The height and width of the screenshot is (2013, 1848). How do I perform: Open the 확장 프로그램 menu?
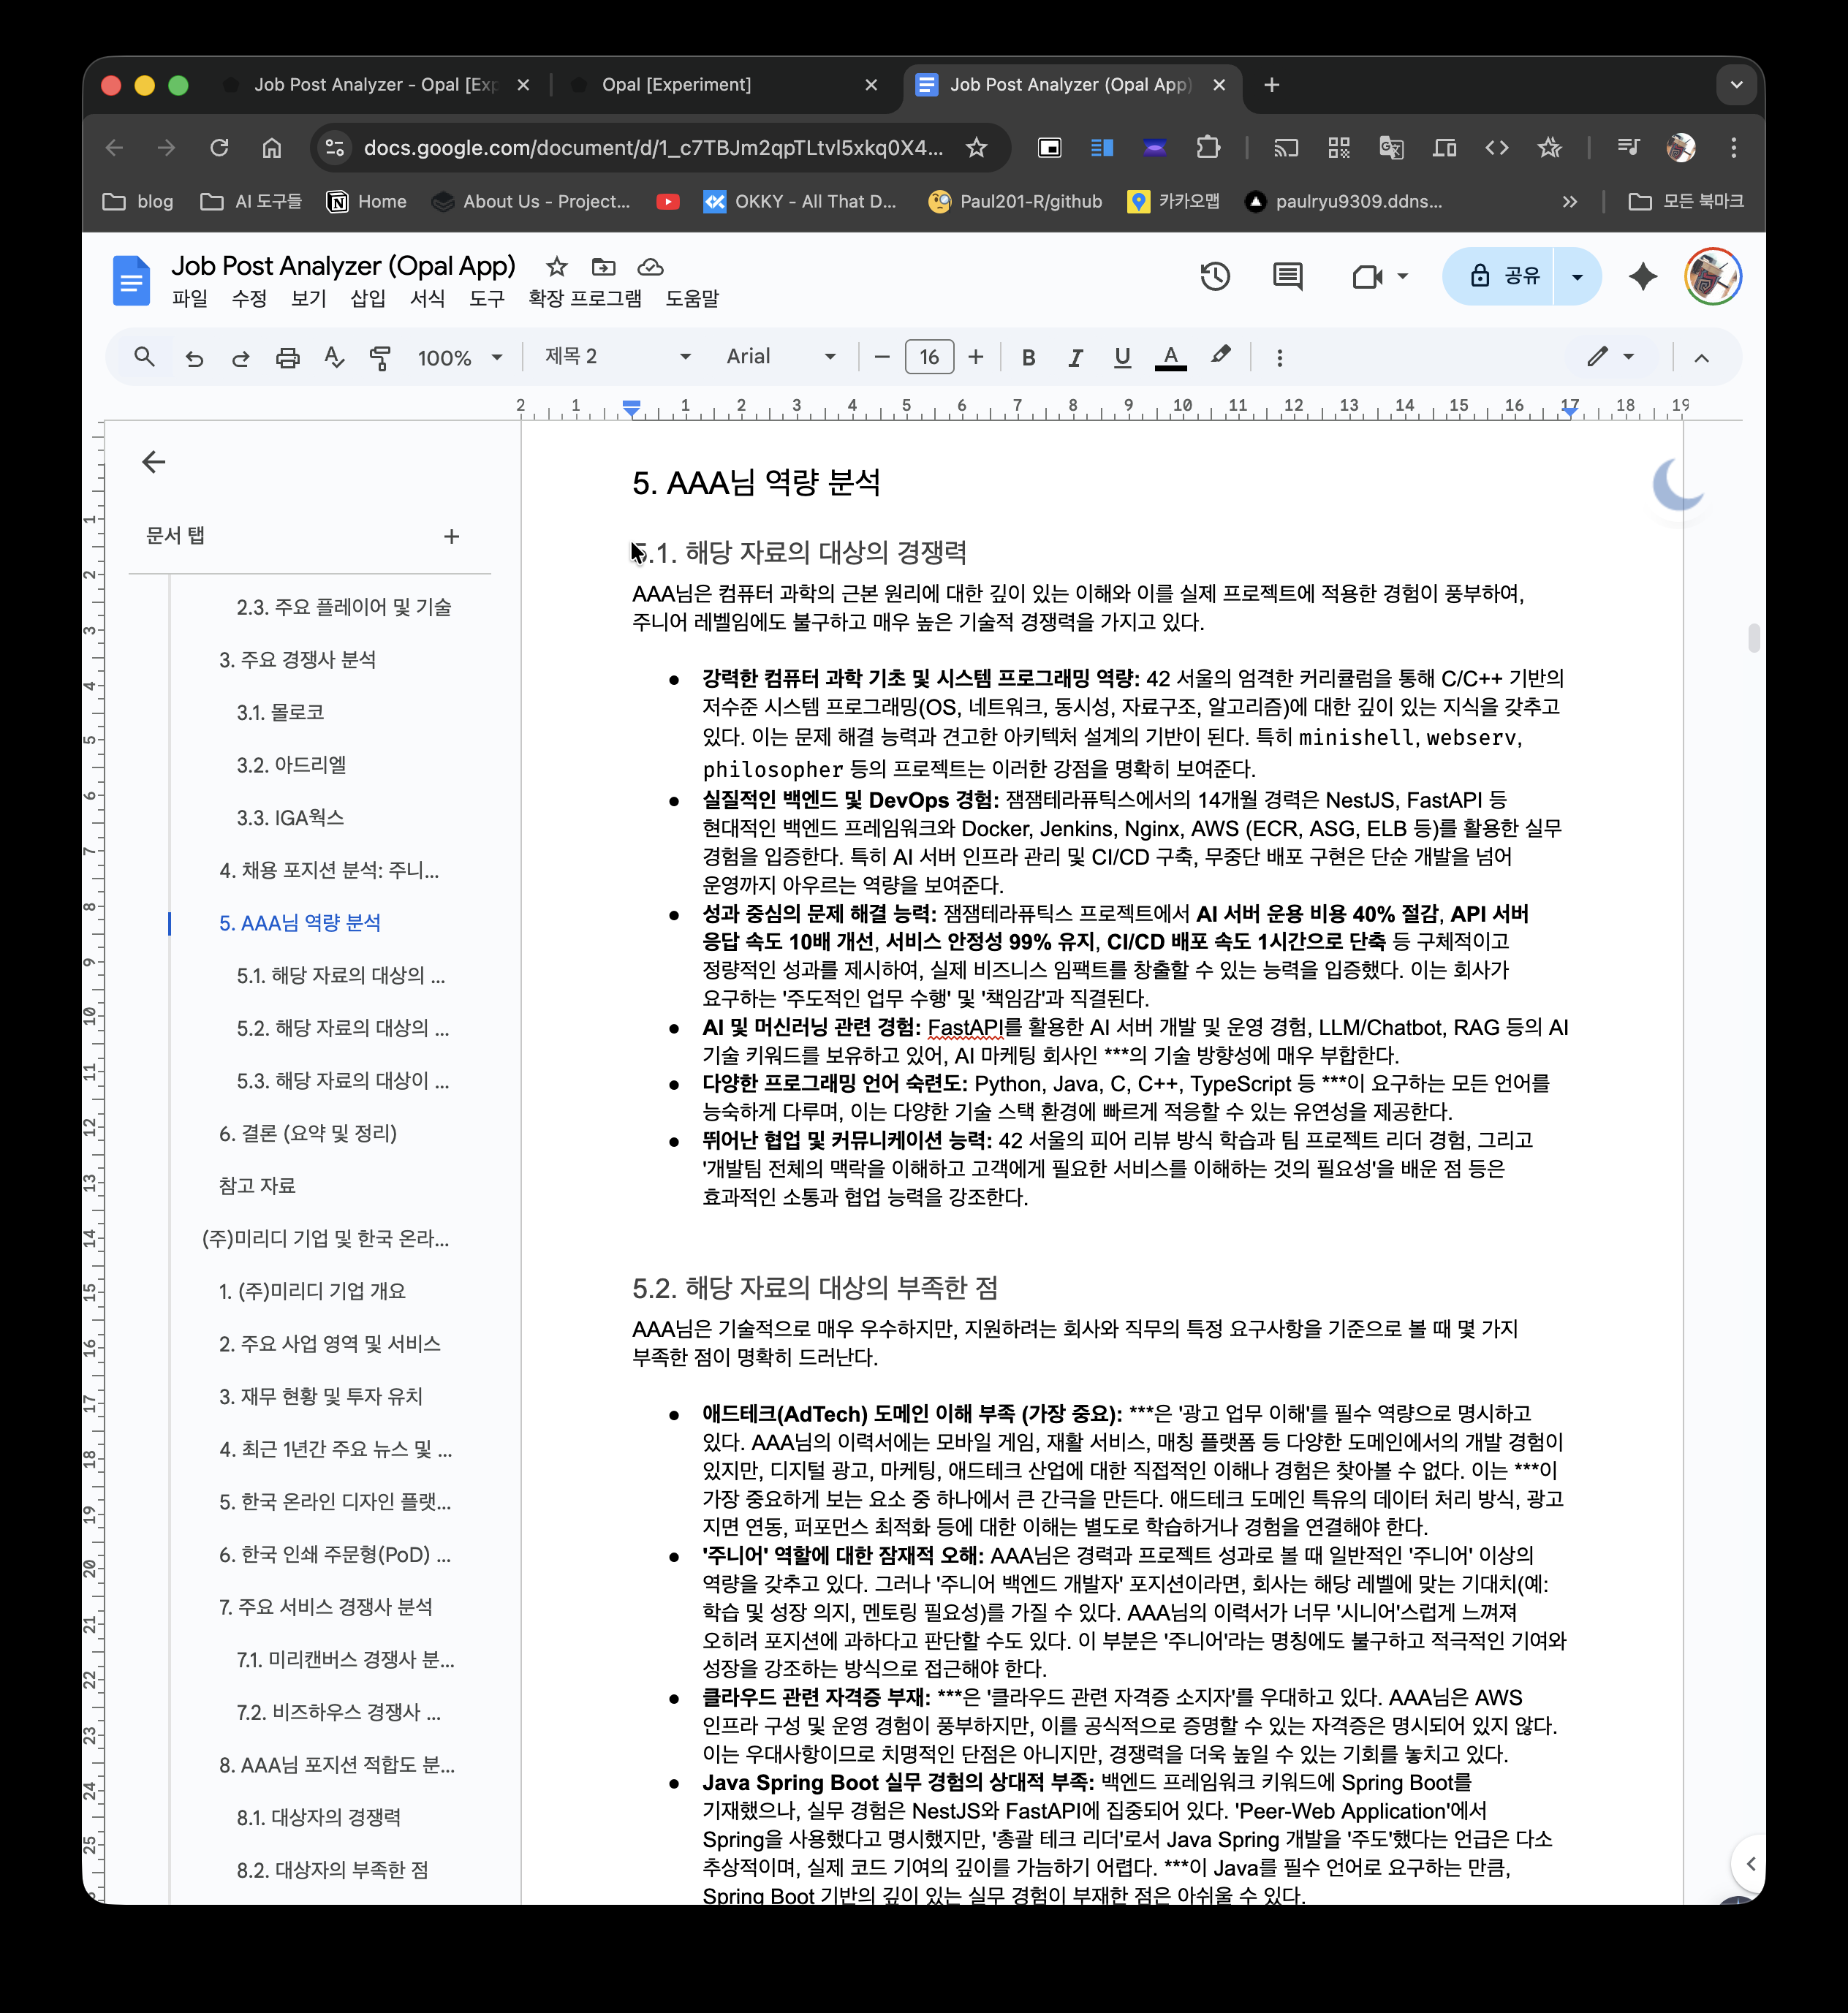[585, 298]
